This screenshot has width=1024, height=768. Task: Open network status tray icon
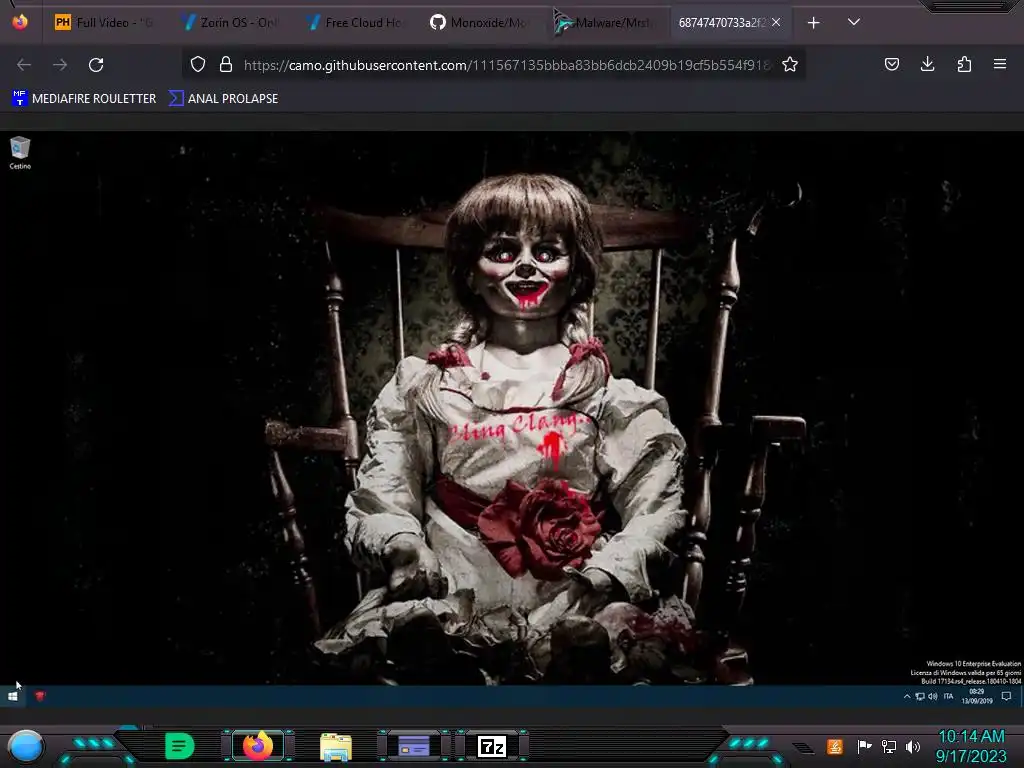pyautogui.click(x=889, y=746)
